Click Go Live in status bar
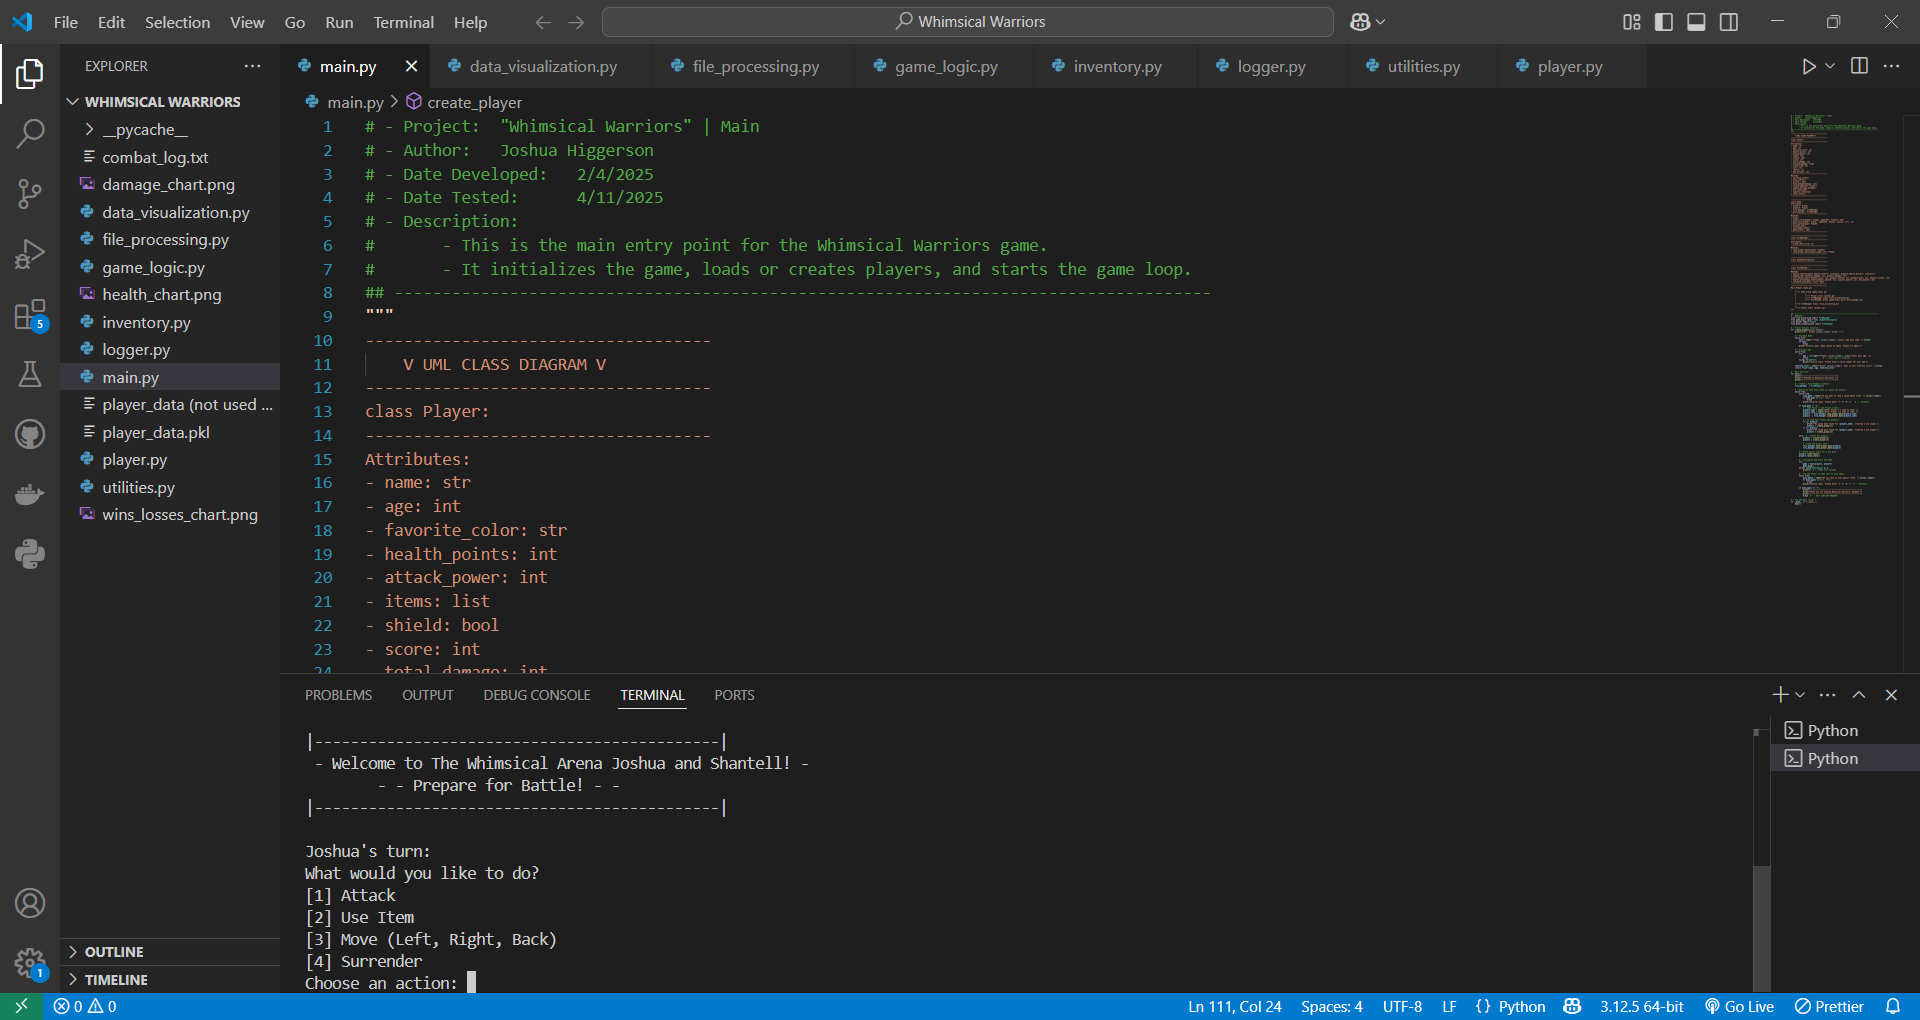This screenshot has height=1020, width=1920. point(1739,1006)
